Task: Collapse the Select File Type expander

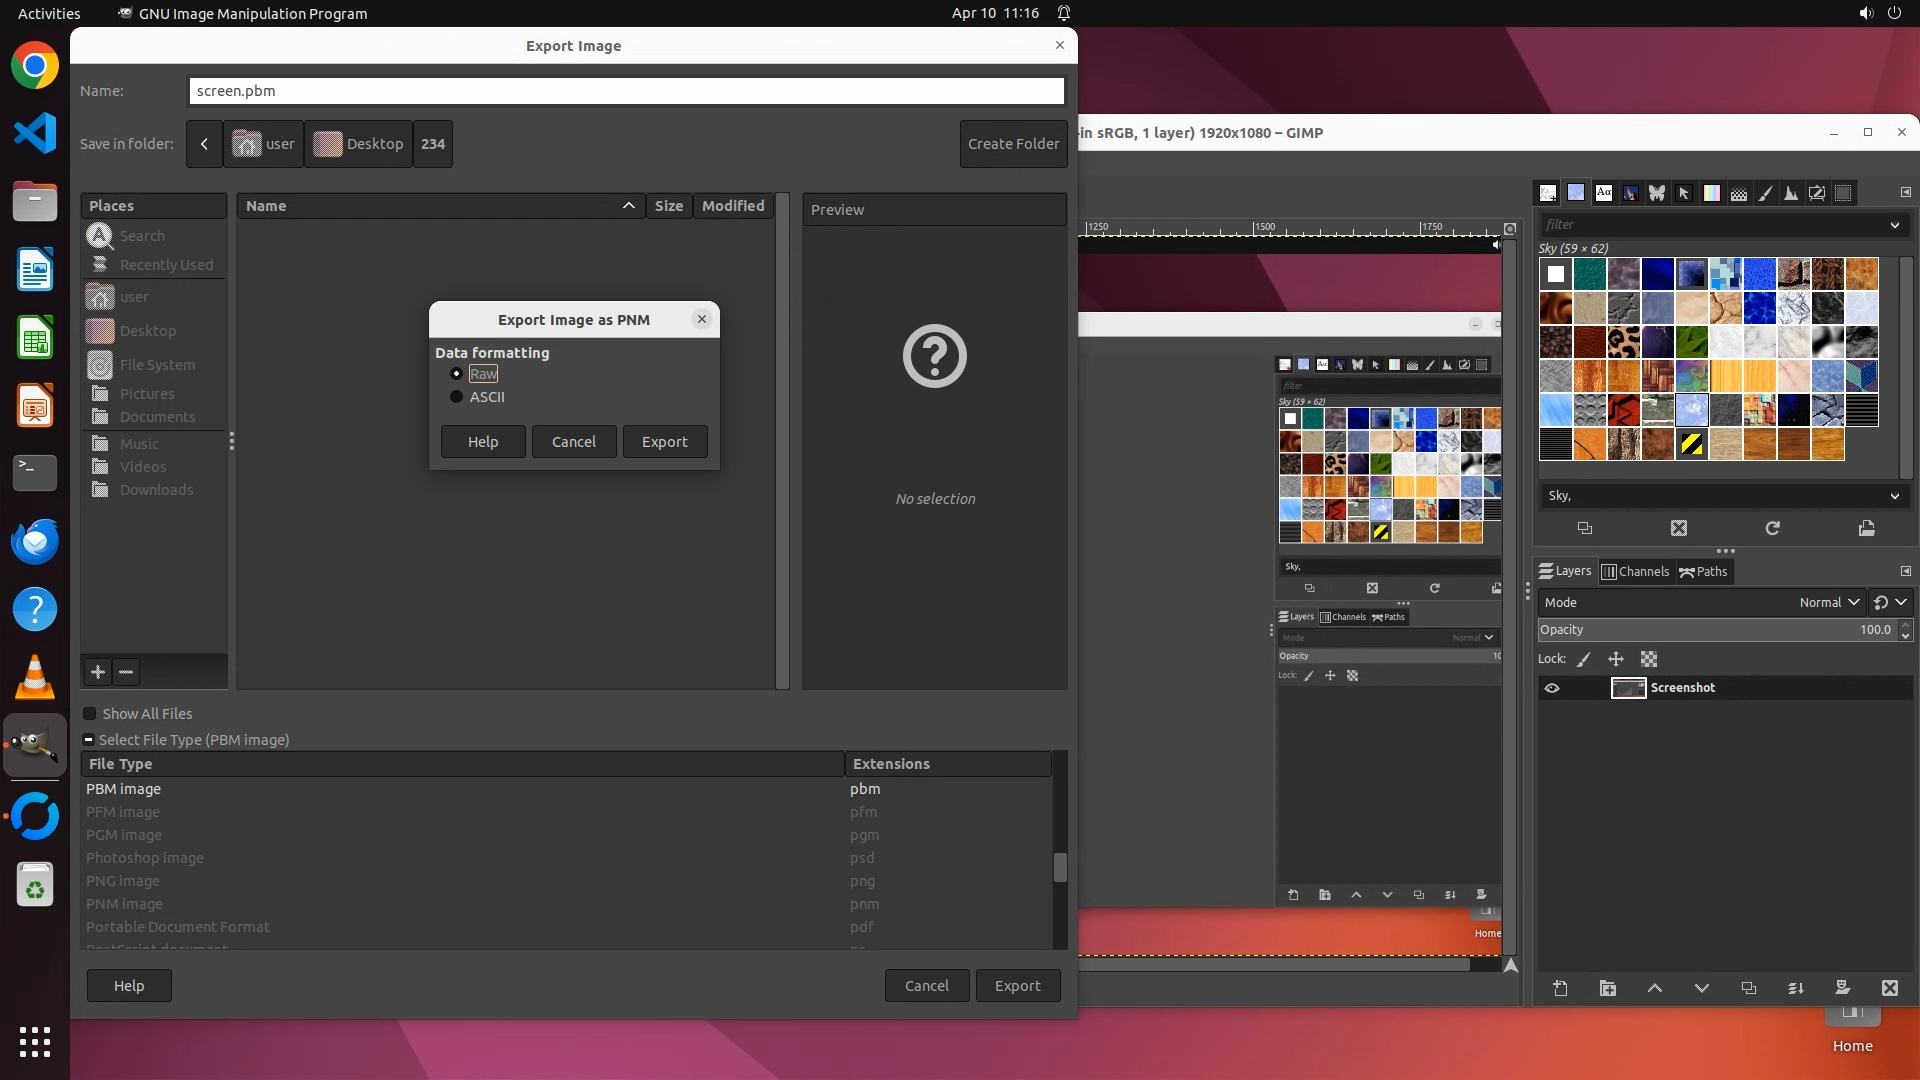Action: click(x=88, y=740)
